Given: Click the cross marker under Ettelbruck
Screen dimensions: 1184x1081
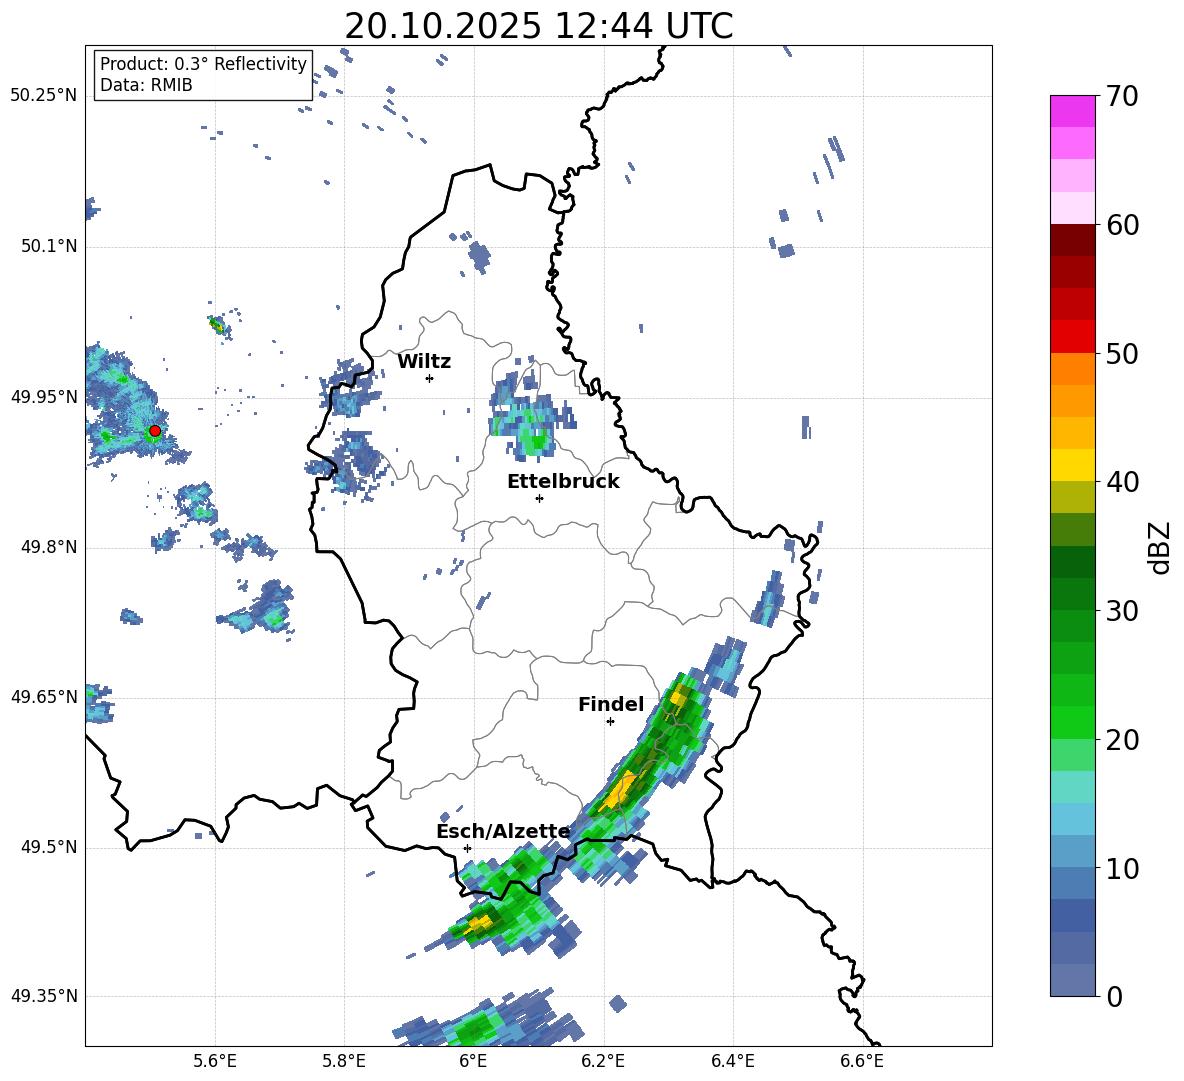Looking at the screenshot, I should (539, 498).
